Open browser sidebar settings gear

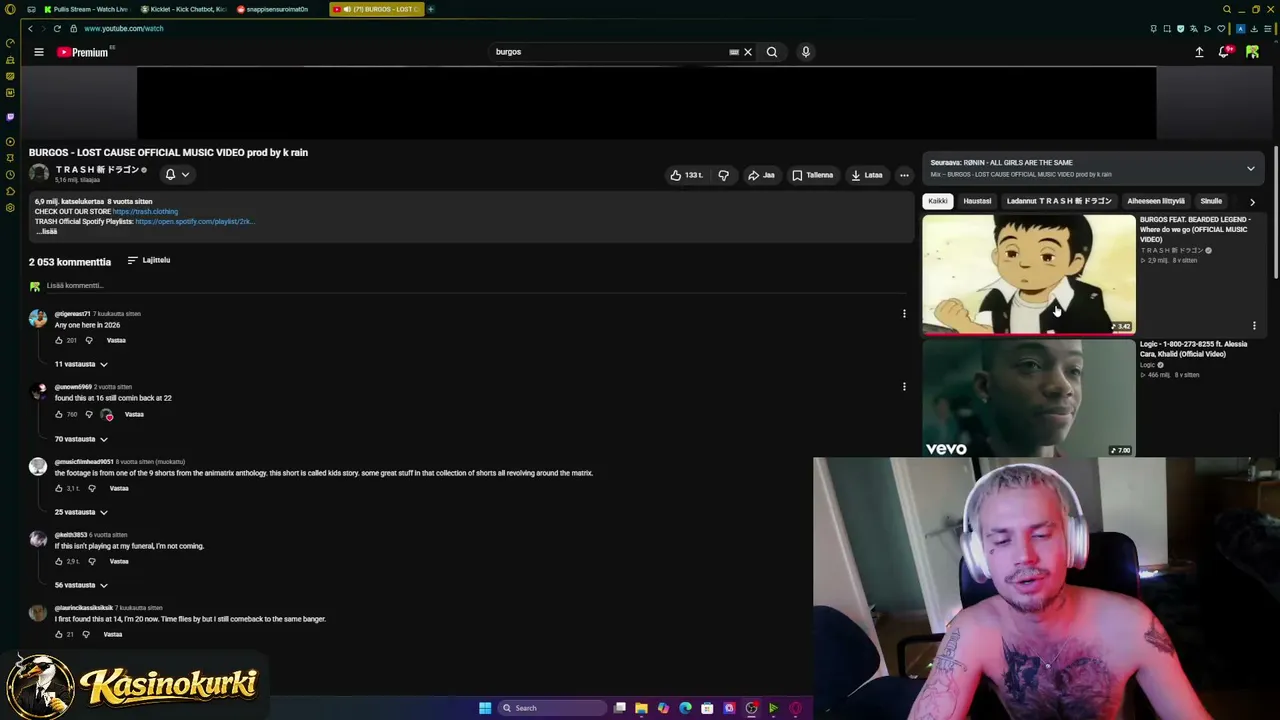point(10,208)
